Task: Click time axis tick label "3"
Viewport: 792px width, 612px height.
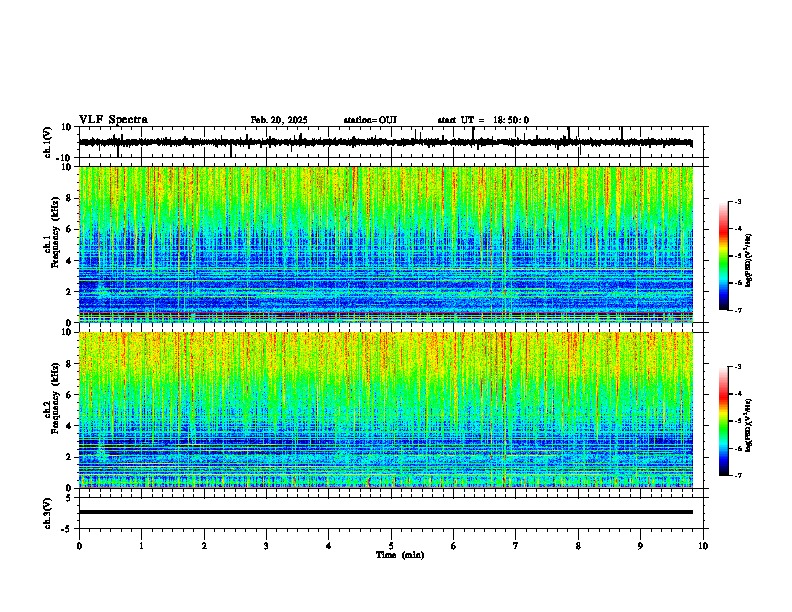Action: [x=266, y=546]
